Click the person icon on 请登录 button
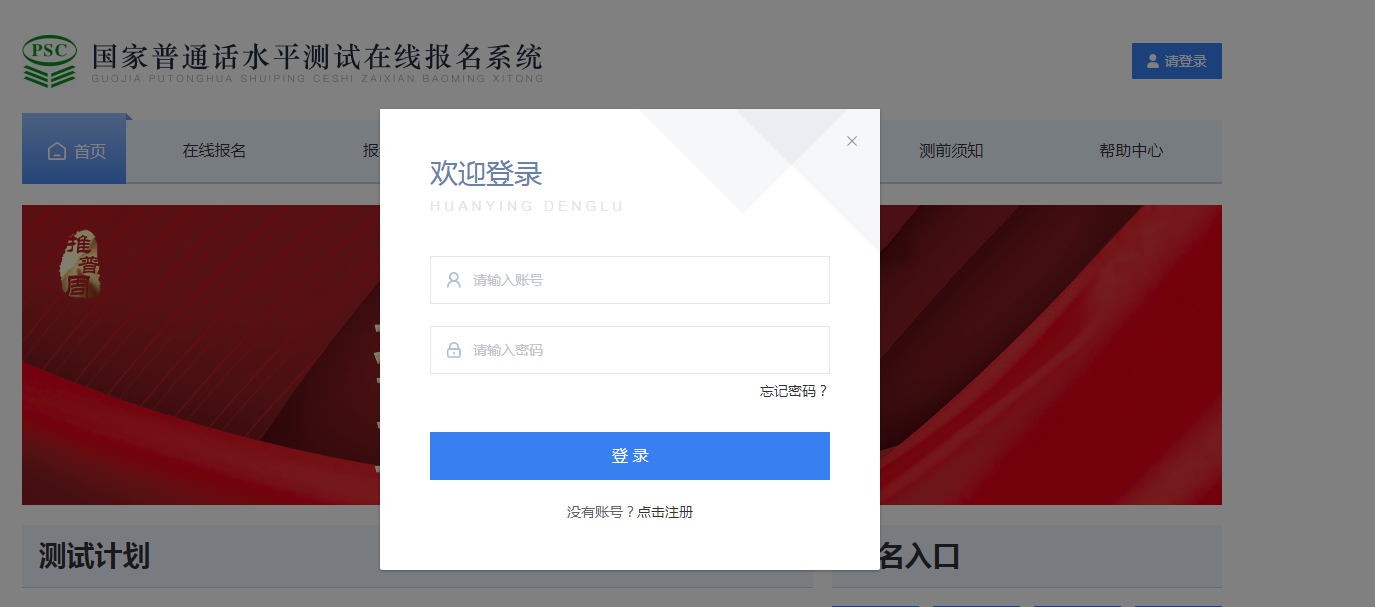This screenshot has width=1375, height=607. point(1152,61)
